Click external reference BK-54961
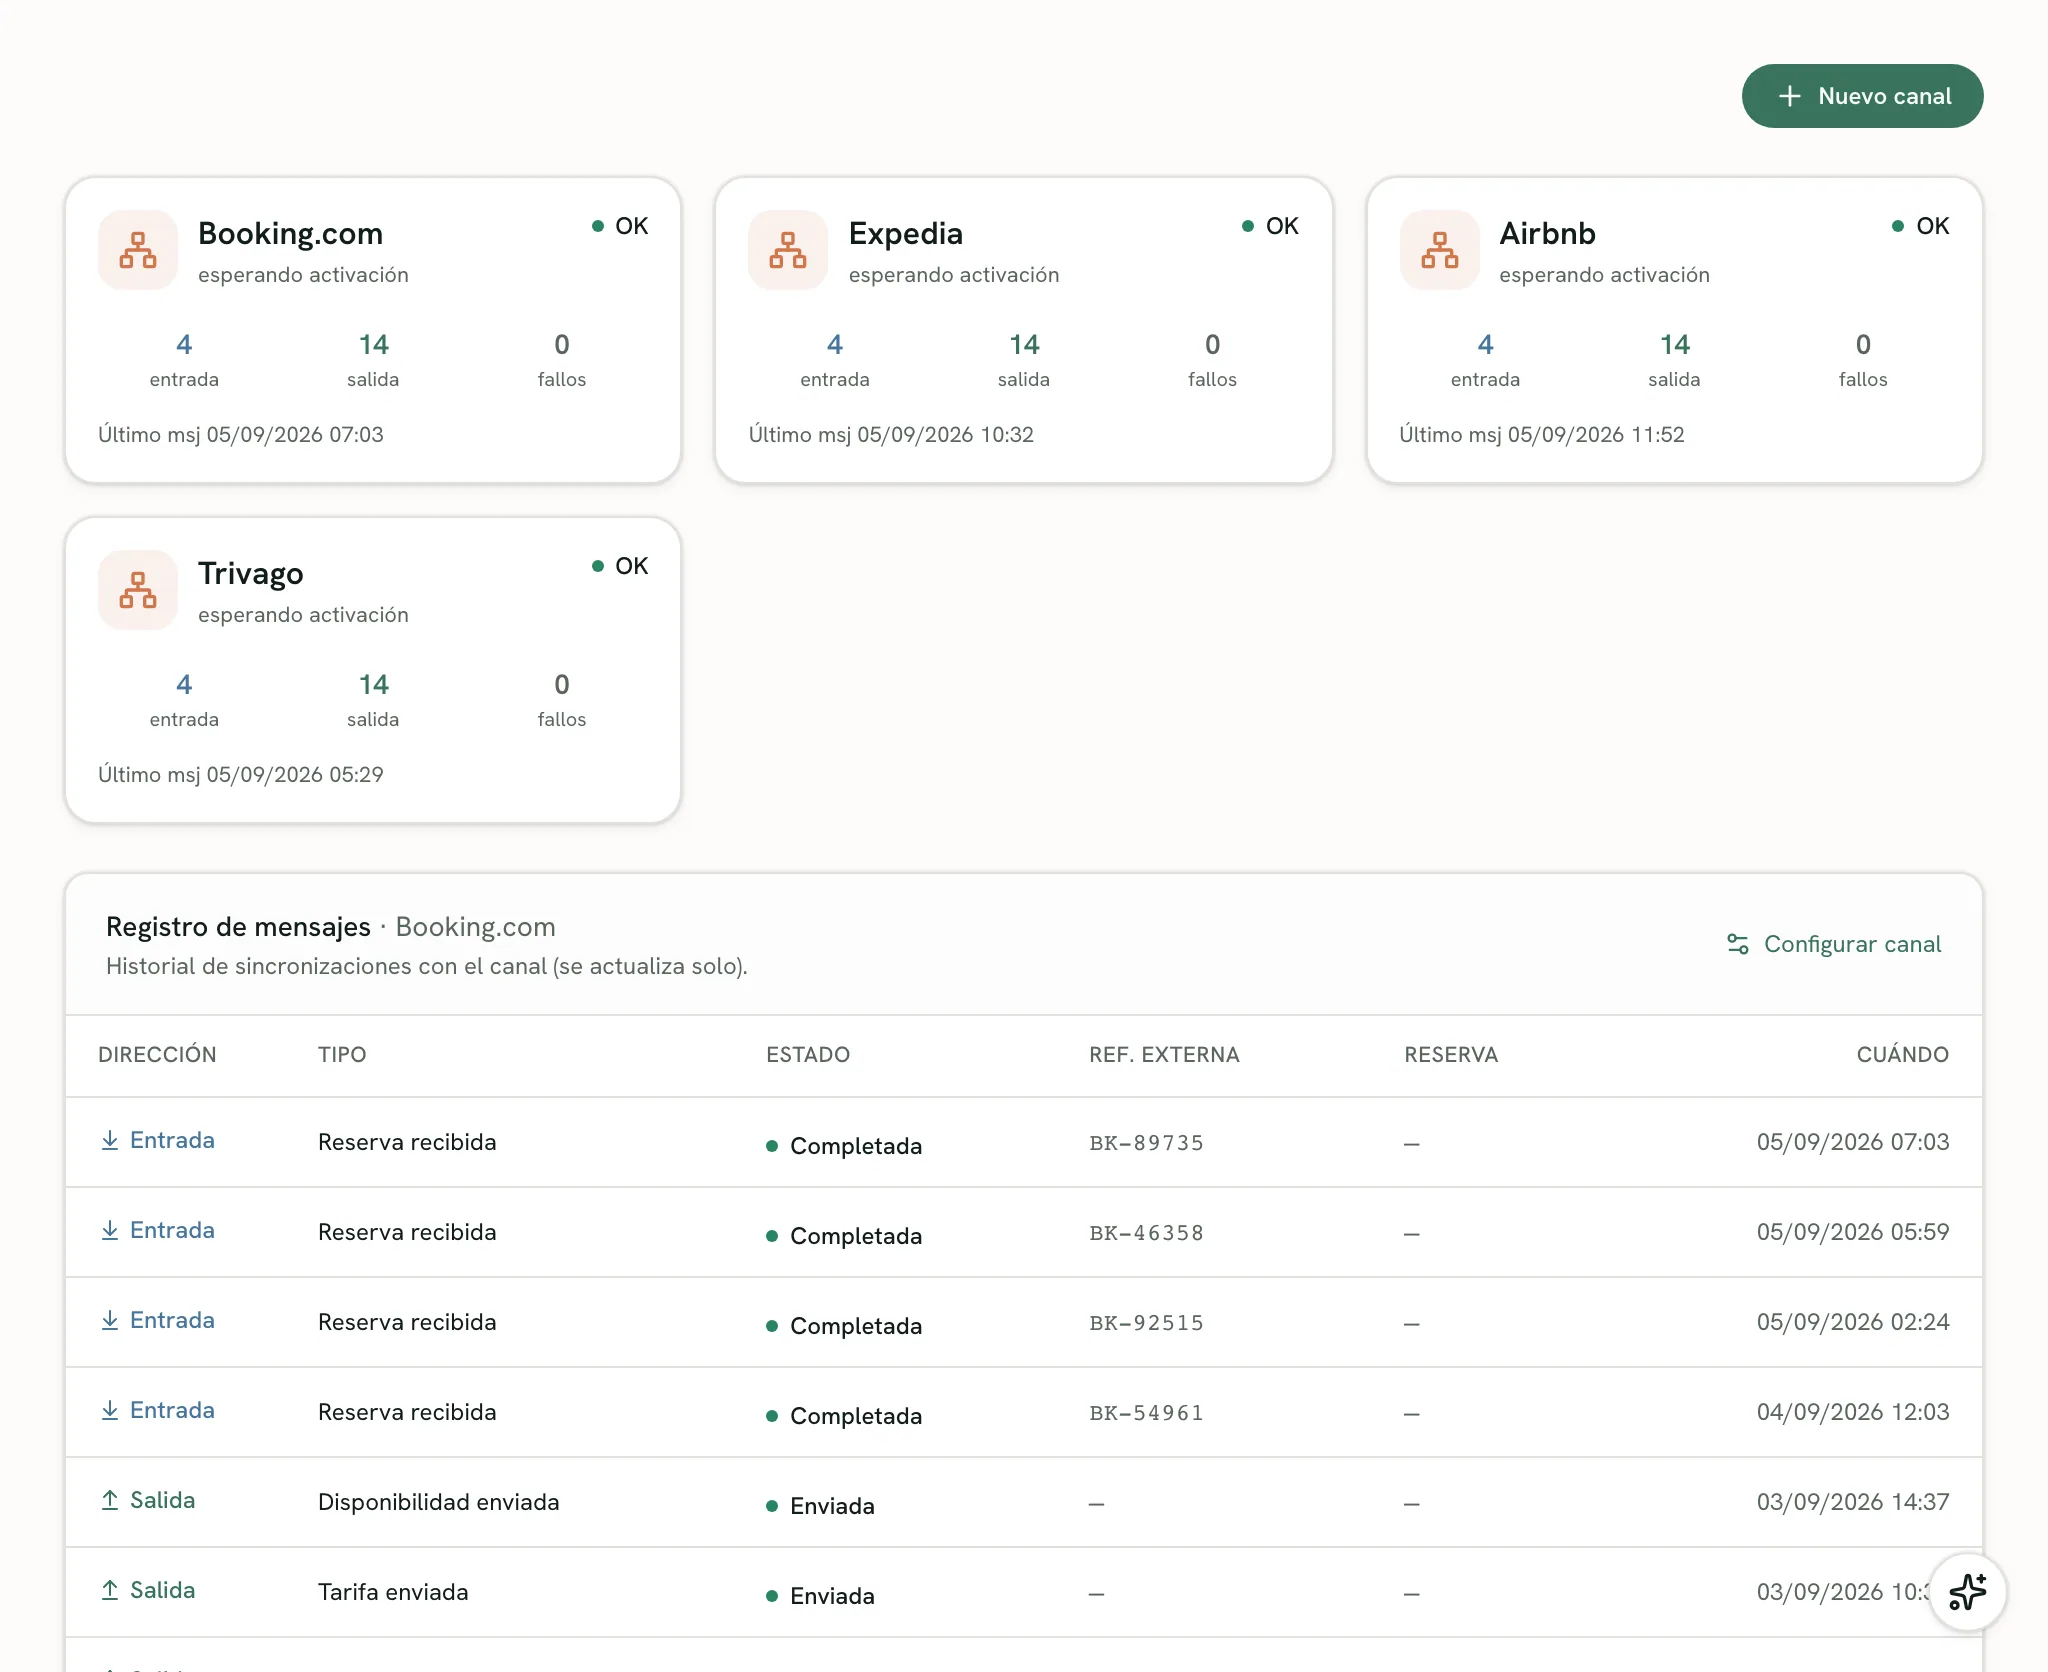 [1146, 1413]
